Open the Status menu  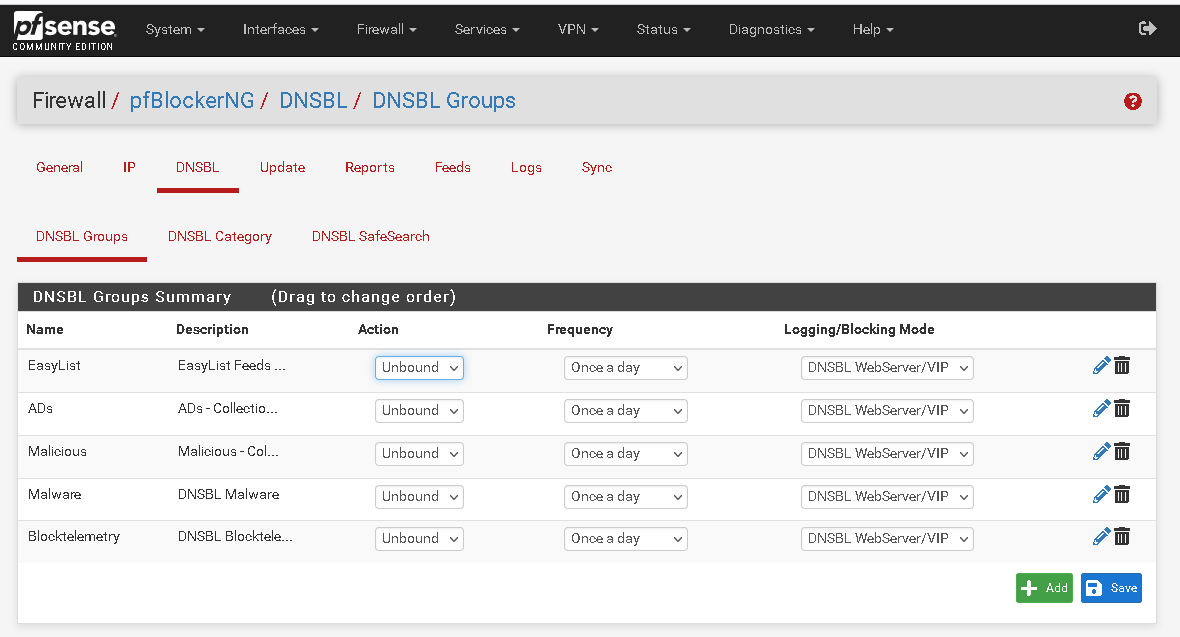click(x=663, y=29)
